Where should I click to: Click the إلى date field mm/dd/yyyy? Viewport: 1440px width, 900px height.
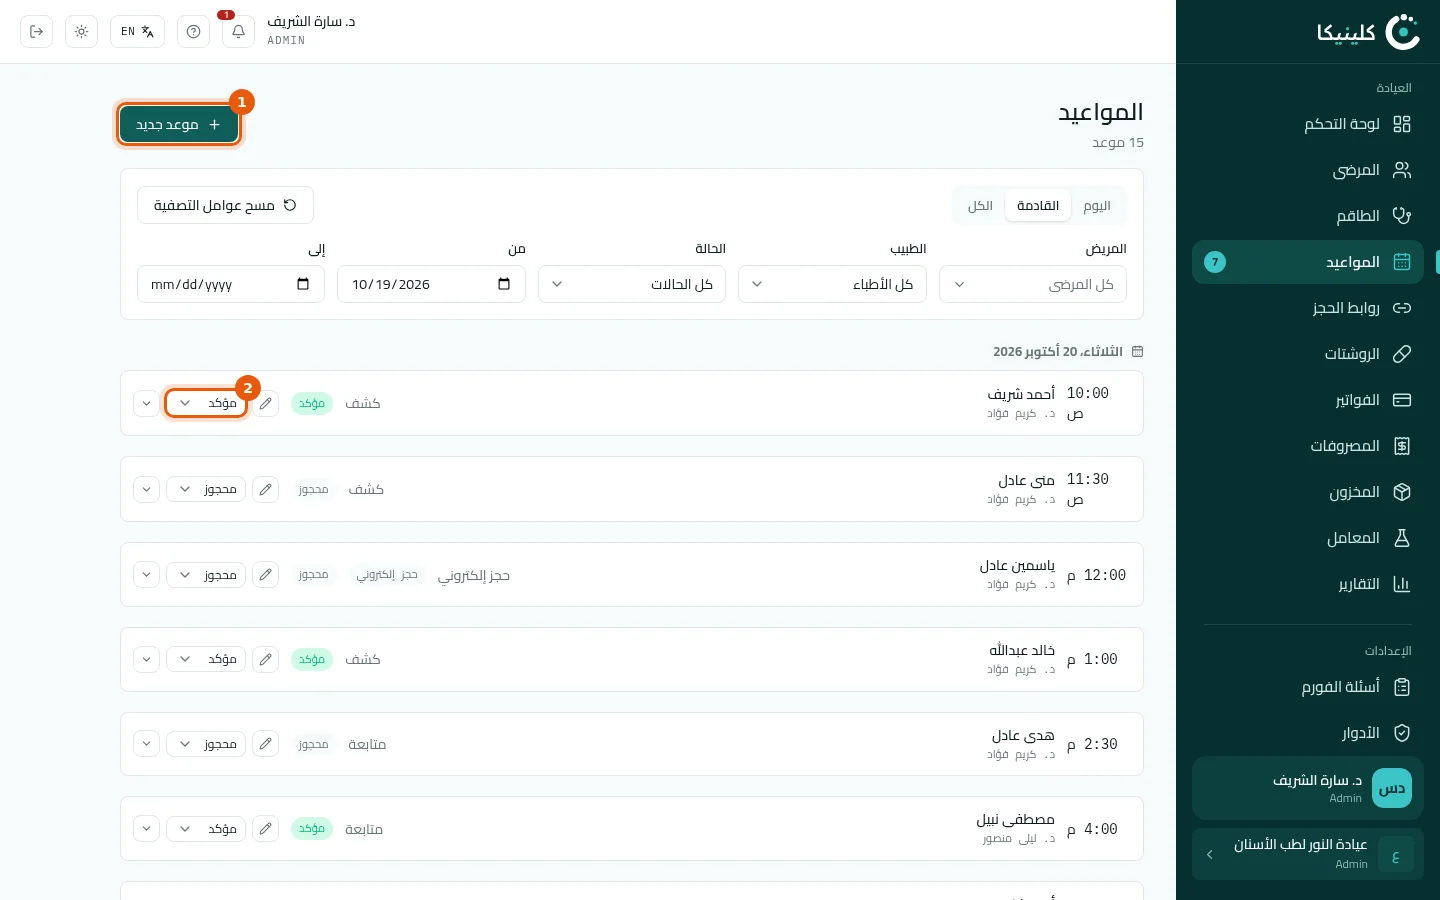tap(231, 284)
